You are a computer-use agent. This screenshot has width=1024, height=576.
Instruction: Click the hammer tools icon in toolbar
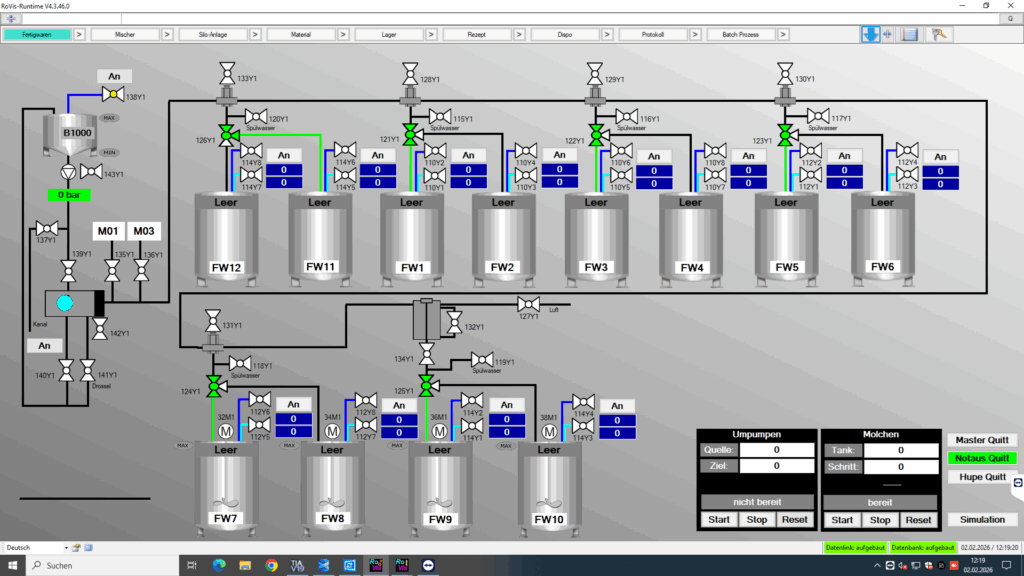(940, 34)
